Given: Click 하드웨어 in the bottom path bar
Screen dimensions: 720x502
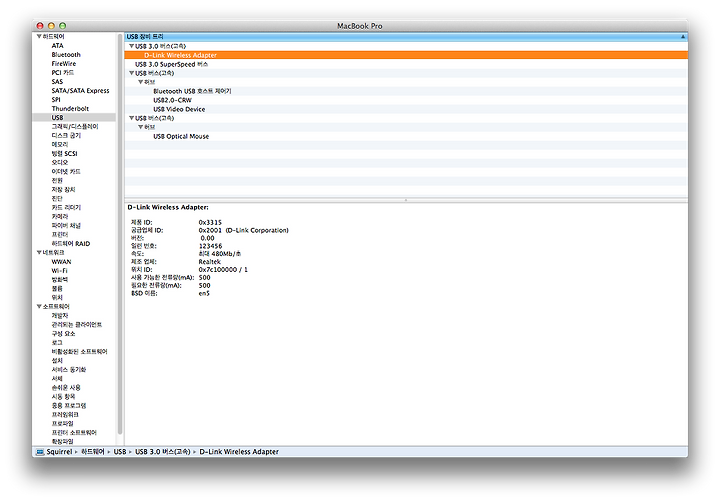Looking at the screenshot, I should (x=93, y=451).
